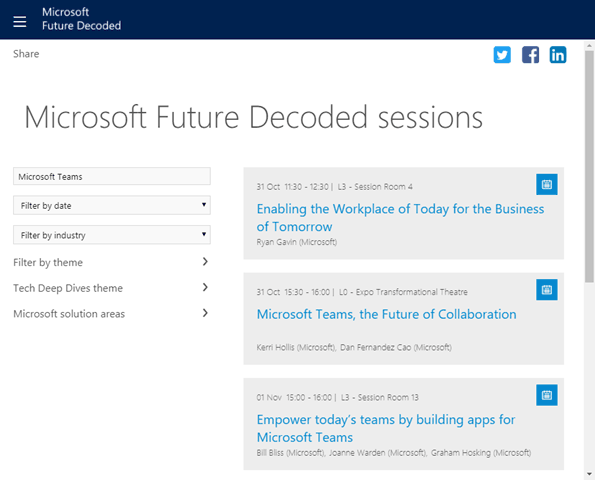Click speaker name Dan Fernandez Cao (Microsoft)

click(396, 347)
